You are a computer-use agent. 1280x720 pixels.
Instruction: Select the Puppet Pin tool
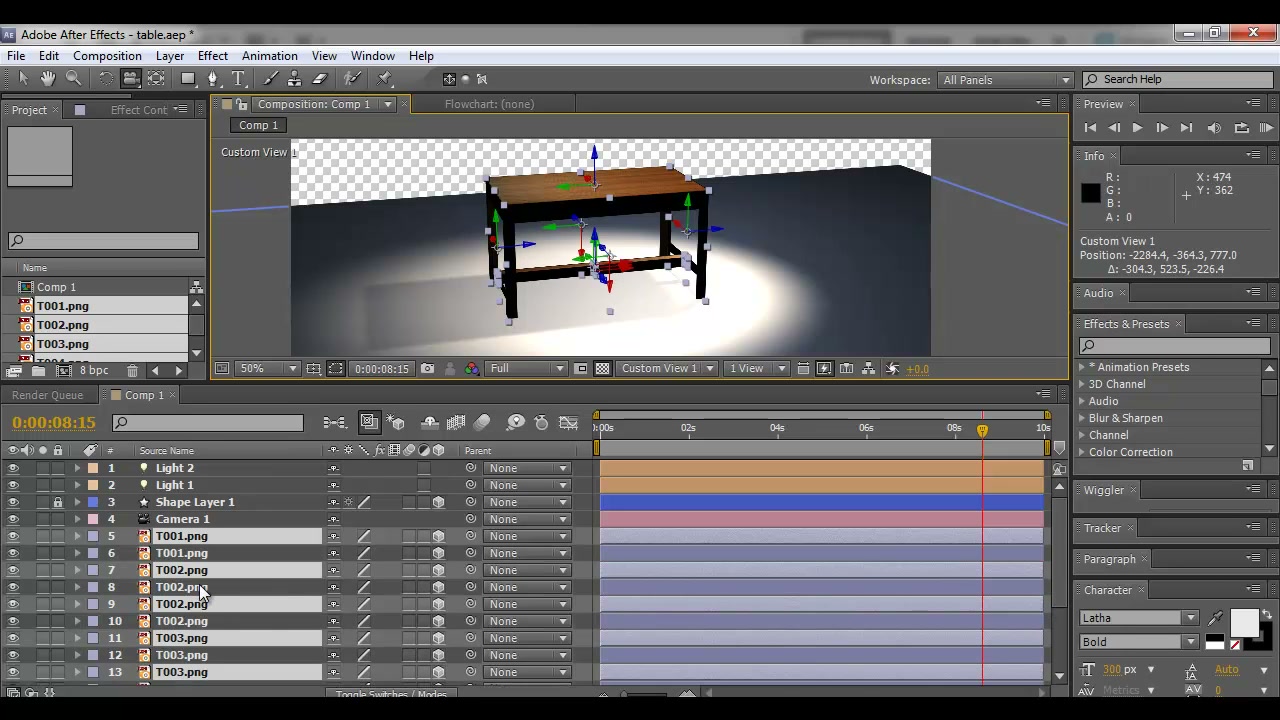385,79
